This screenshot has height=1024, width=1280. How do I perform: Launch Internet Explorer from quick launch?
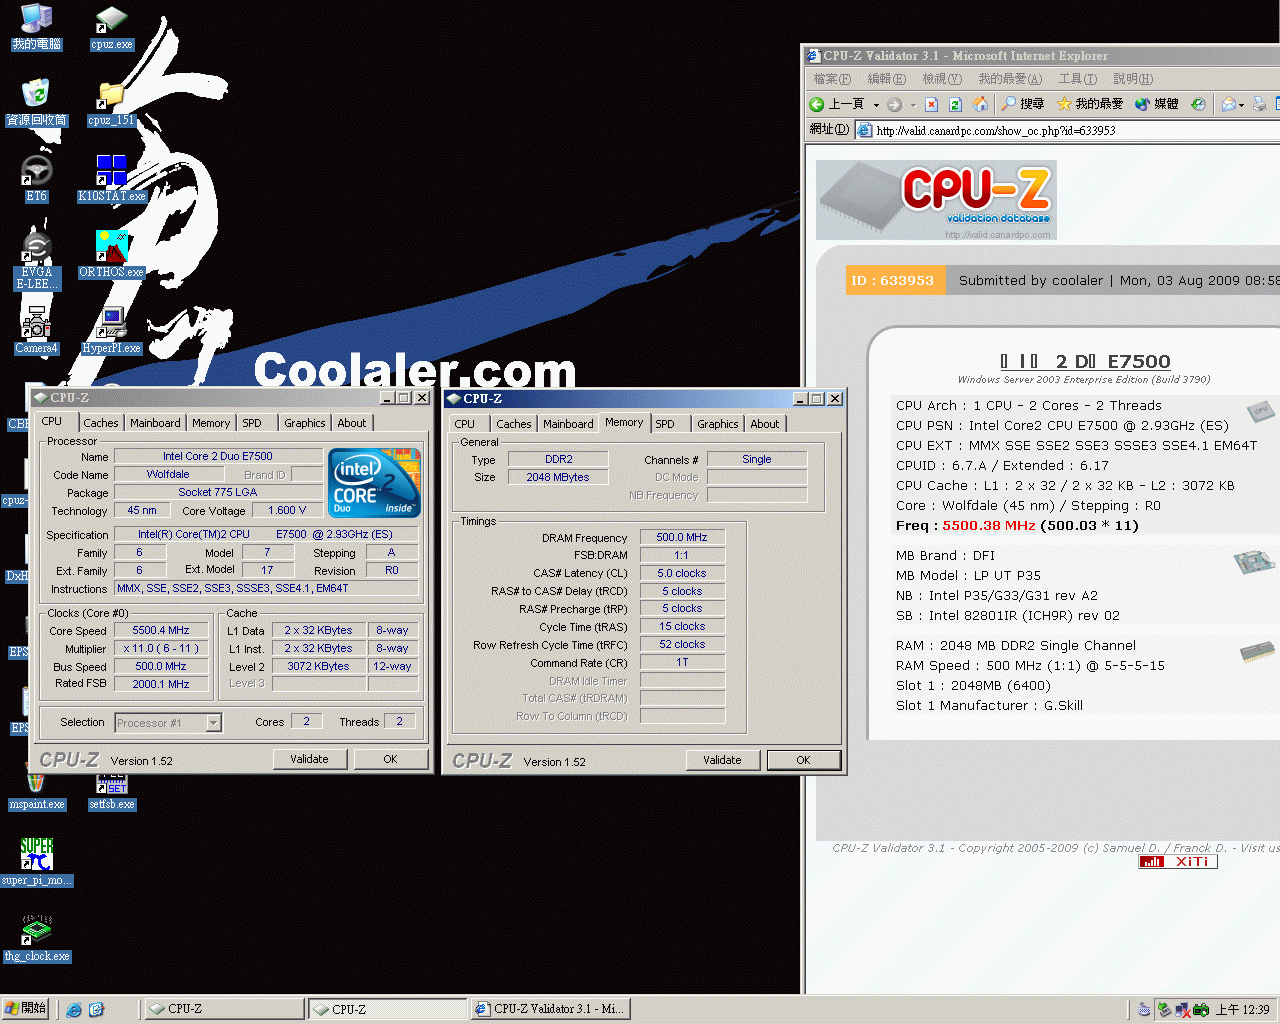coord(74,1009)
